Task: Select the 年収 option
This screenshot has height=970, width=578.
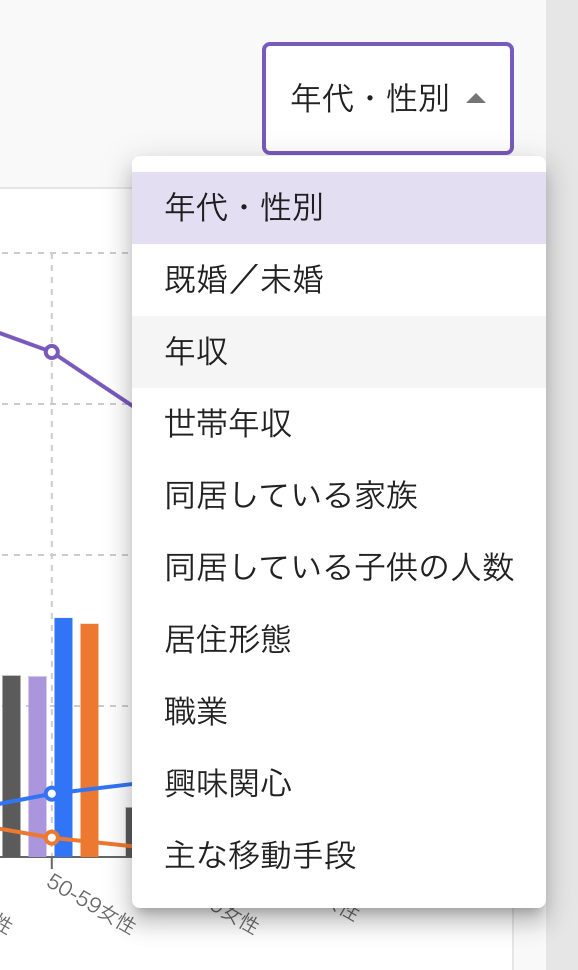Action: click(339, 352)
